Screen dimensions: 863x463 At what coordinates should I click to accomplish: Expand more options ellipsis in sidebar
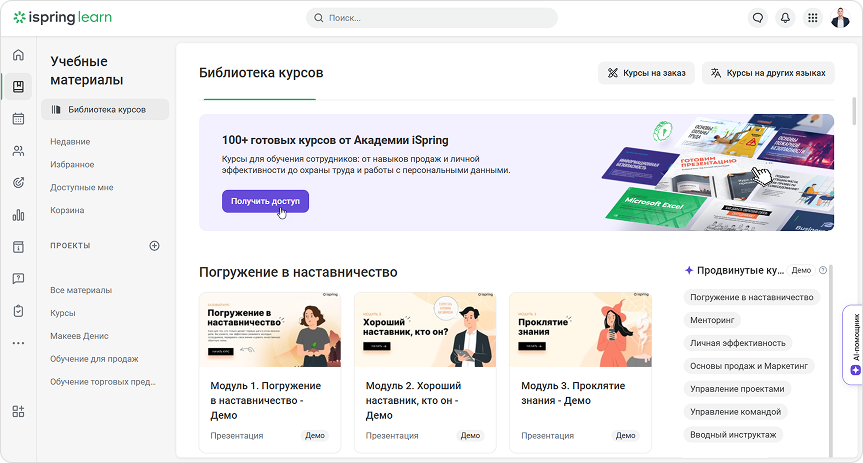18,343
